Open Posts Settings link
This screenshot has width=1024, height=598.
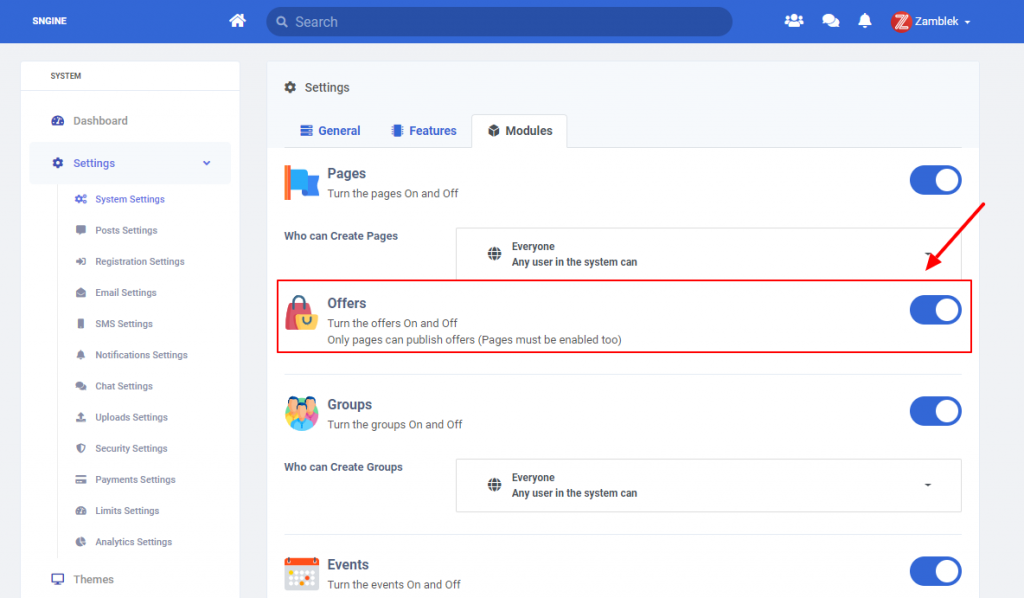[126, 230]
